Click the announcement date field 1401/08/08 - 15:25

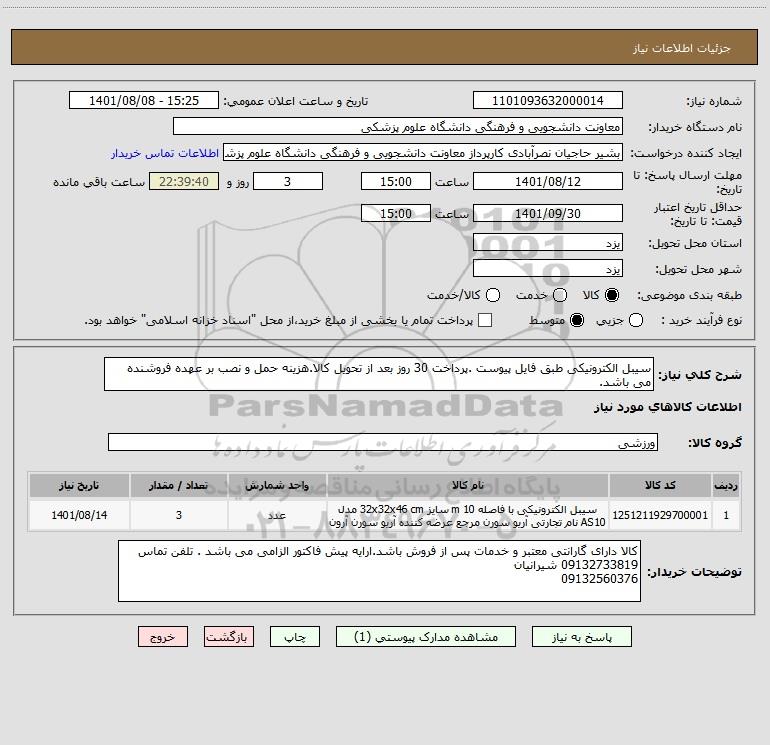(144, 101)
